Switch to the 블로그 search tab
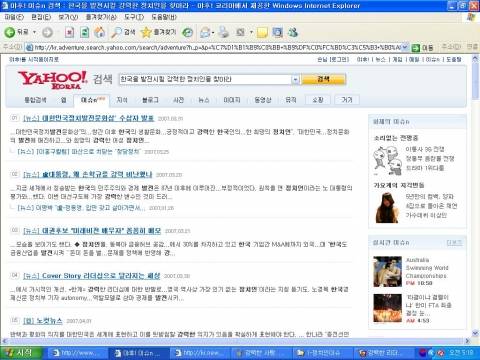 pyautogui.click(x=150, y=100)
